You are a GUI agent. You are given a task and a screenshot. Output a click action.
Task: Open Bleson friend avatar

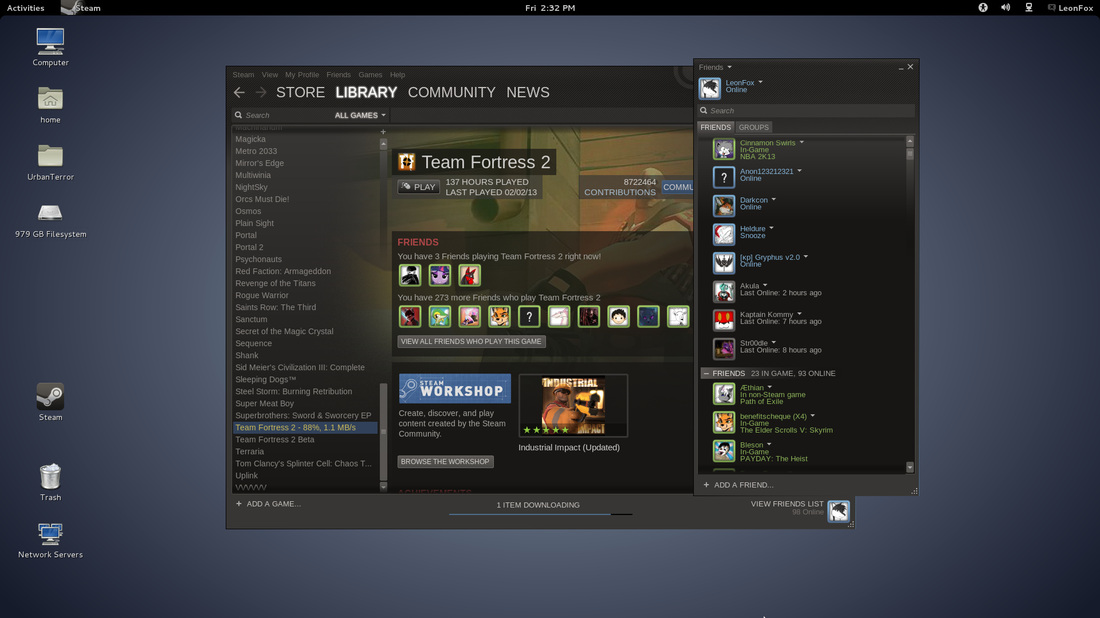click(724, 451)
